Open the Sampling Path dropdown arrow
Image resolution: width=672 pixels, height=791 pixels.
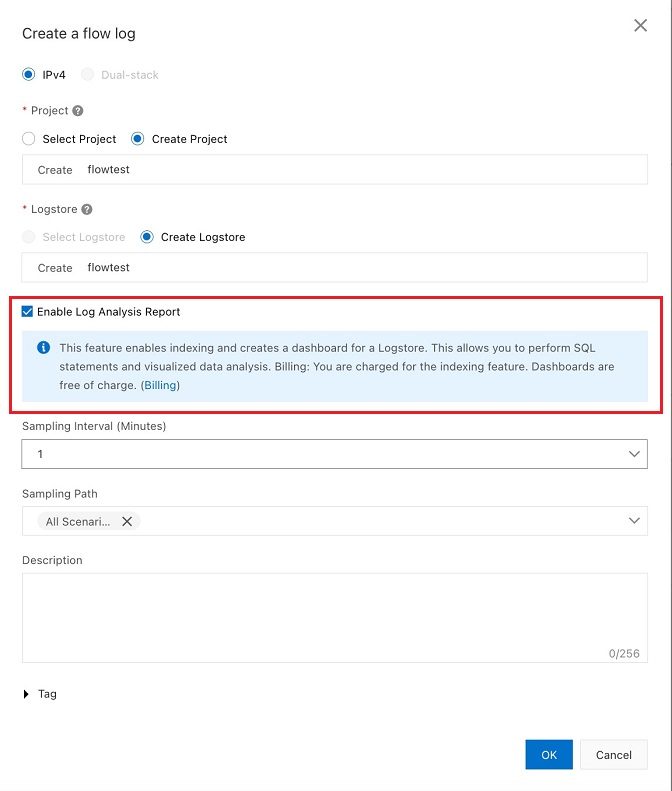(x=634, y=521)
